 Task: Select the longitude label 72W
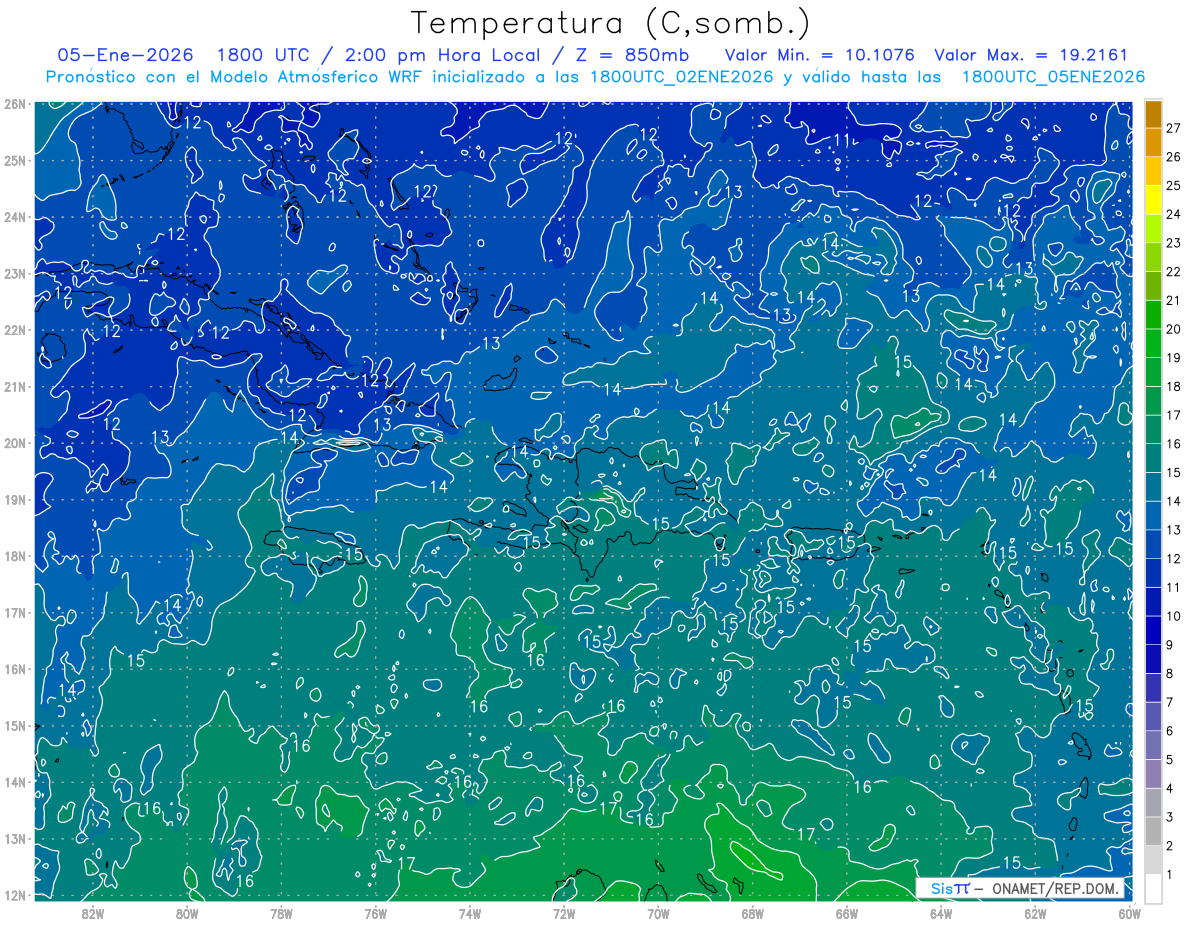pyautogui.click(x=564, y=913)
